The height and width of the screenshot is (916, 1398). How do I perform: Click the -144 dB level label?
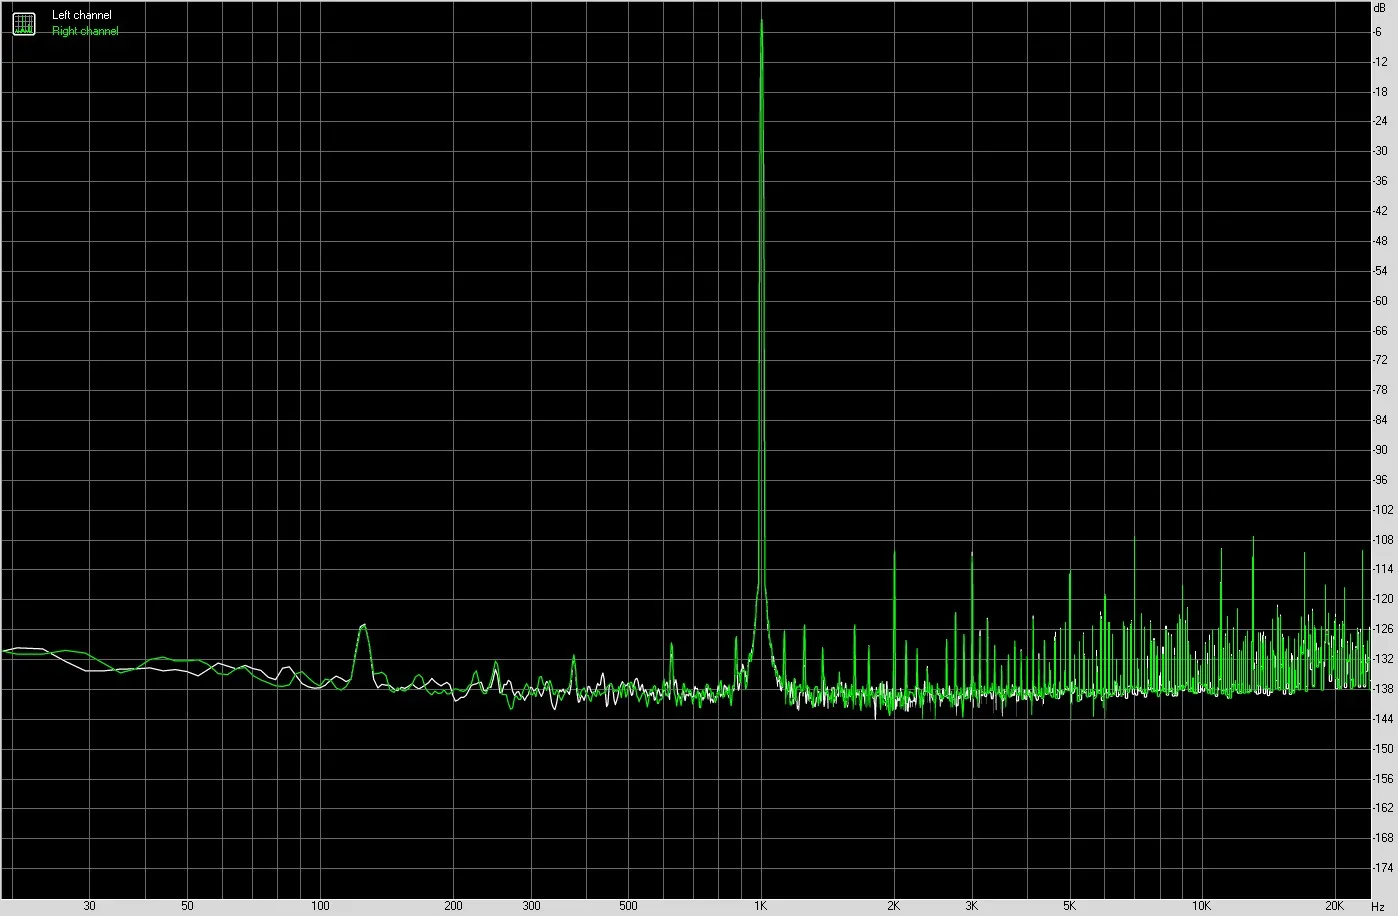[1383, 719]
